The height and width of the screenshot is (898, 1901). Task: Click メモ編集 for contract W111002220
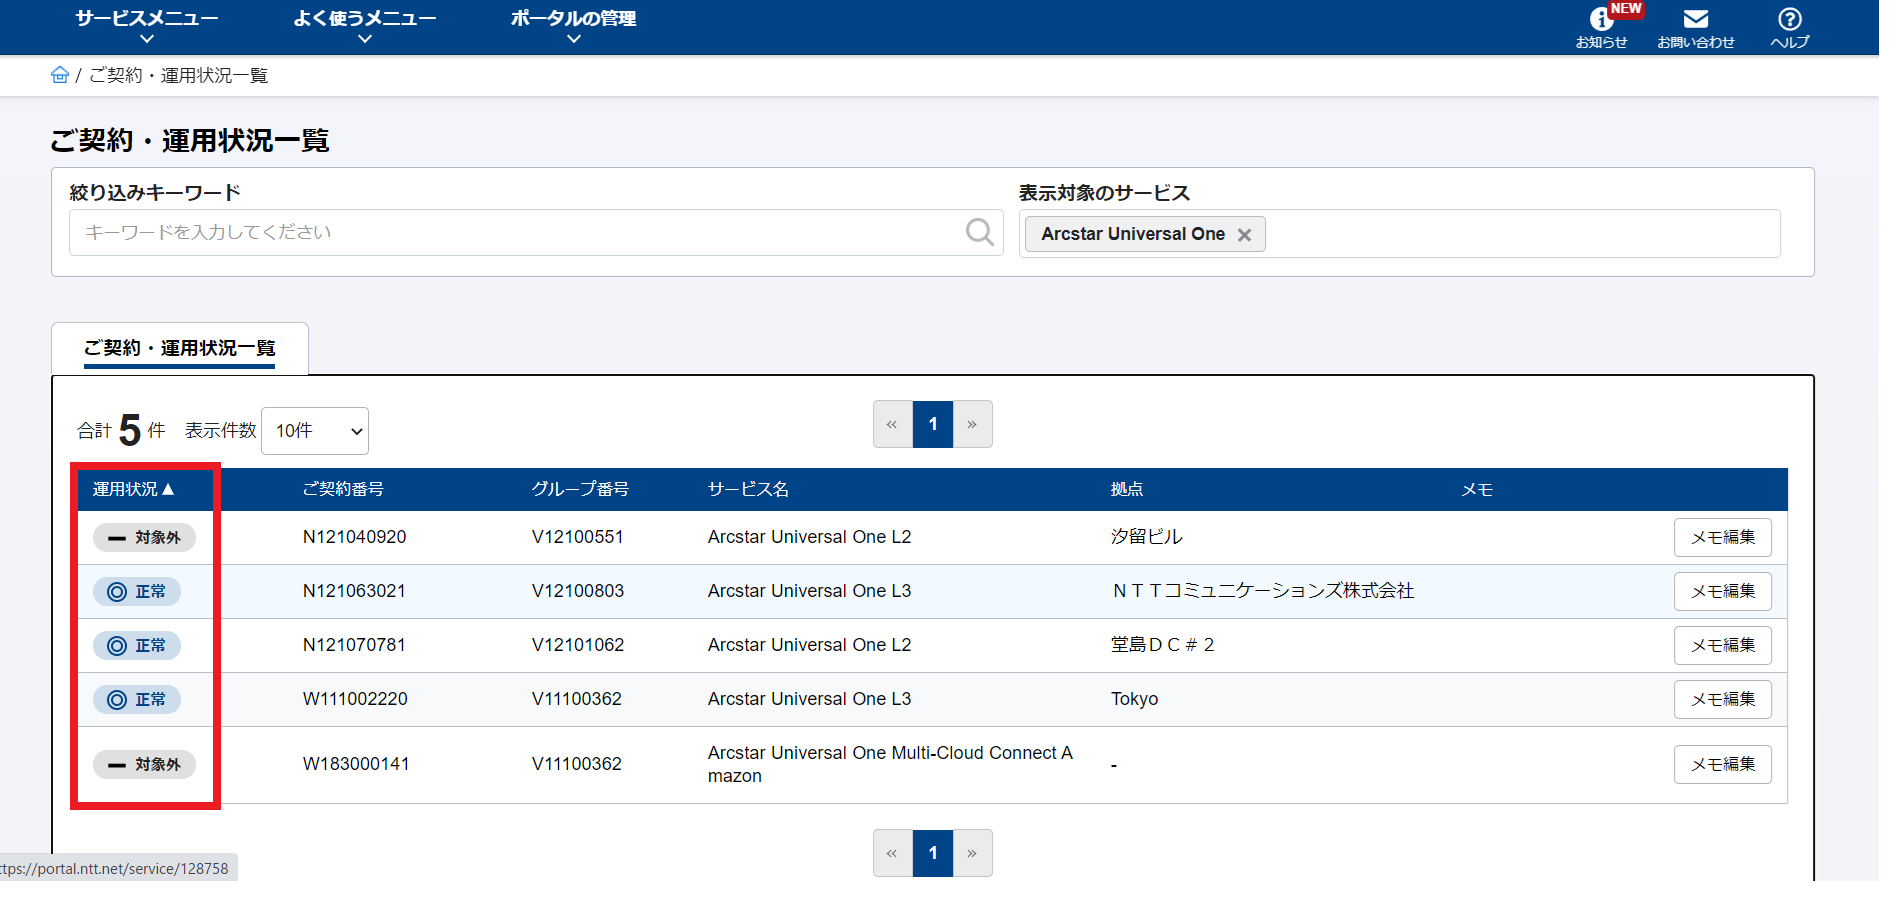pyautogui.click(x=1723, y=699)
